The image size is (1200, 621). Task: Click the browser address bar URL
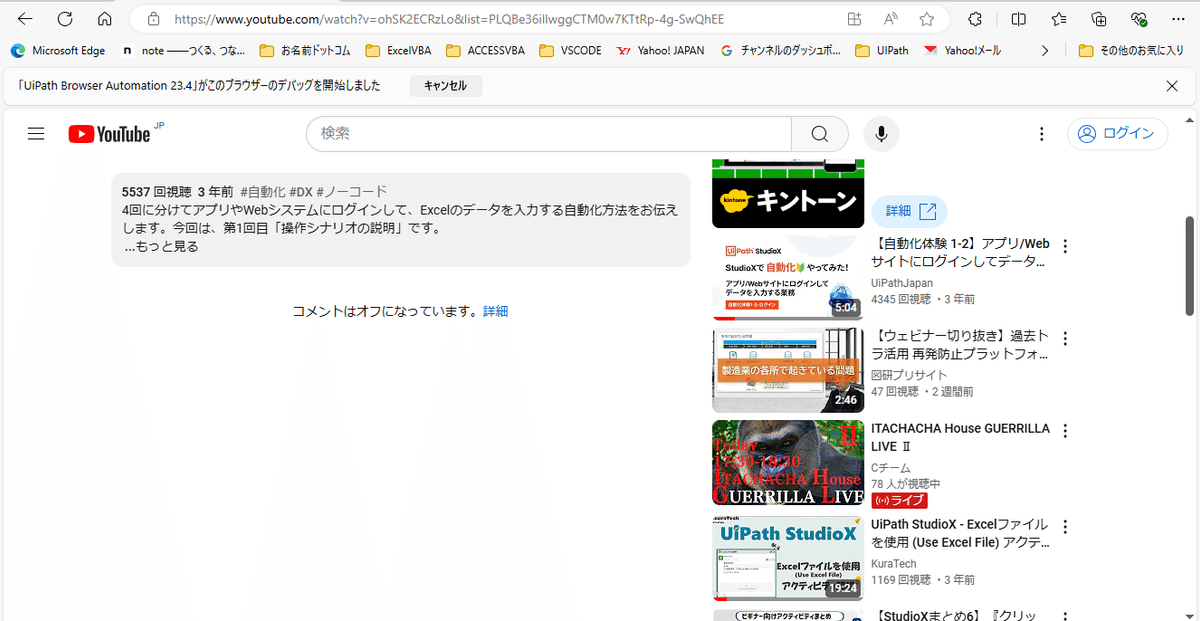tap(449, 19)
